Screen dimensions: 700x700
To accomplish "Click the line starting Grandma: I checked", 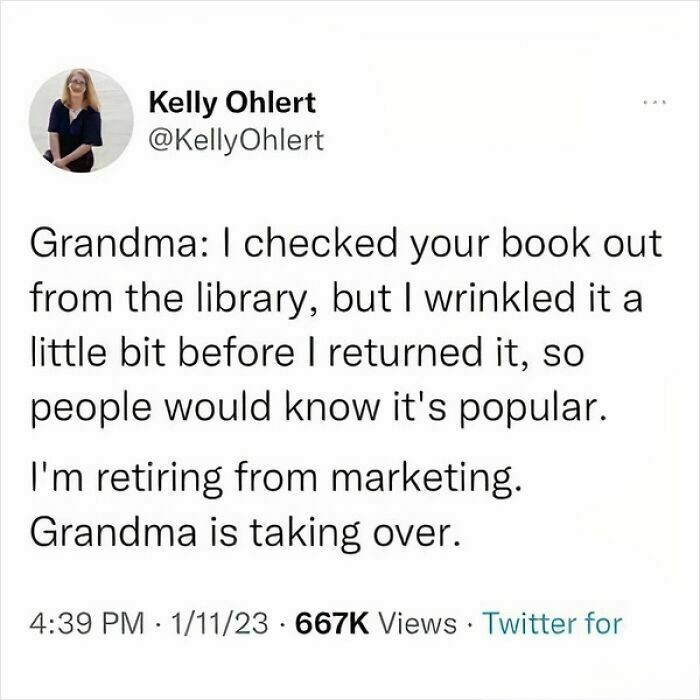I will (346, 245).
